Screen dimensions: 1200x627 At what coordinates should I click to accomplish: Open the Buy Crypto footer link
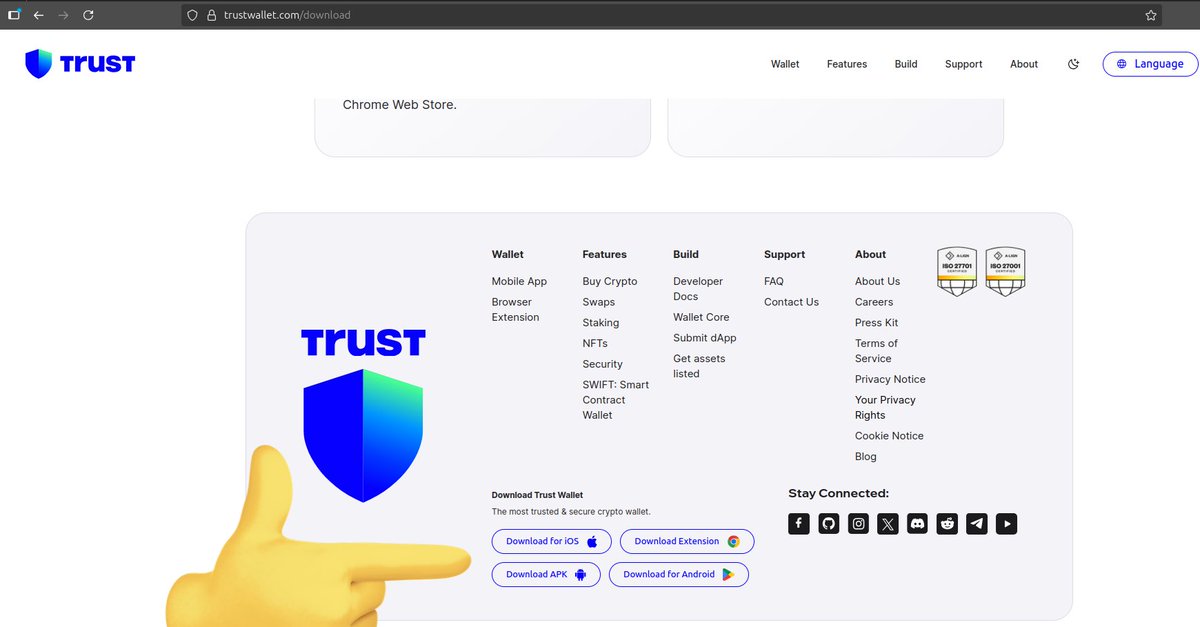(610, 281)
